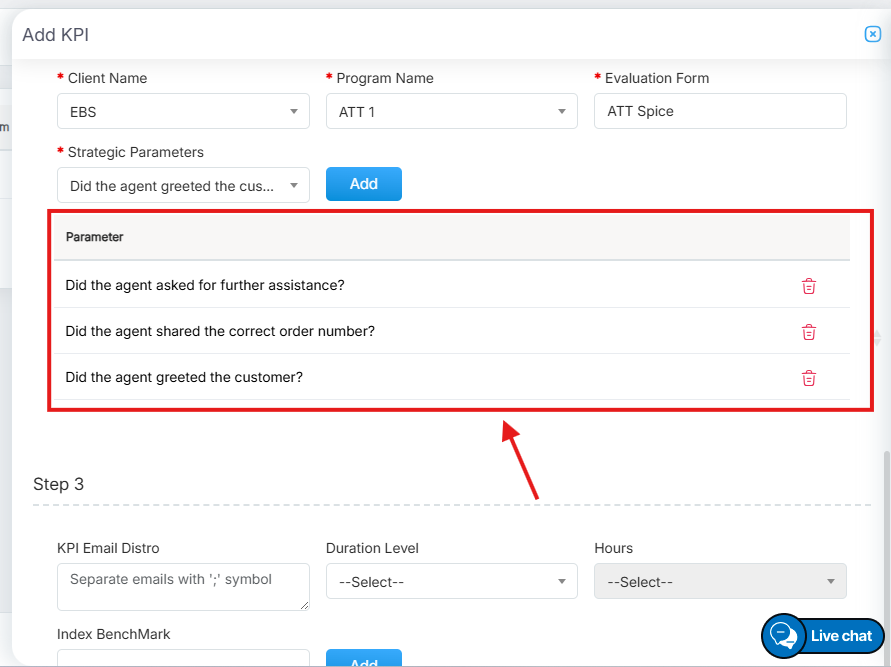Screen dimensions: 891x667
Task: Remove the 'greeted the customer' parameter row
Action: (809, 378)
